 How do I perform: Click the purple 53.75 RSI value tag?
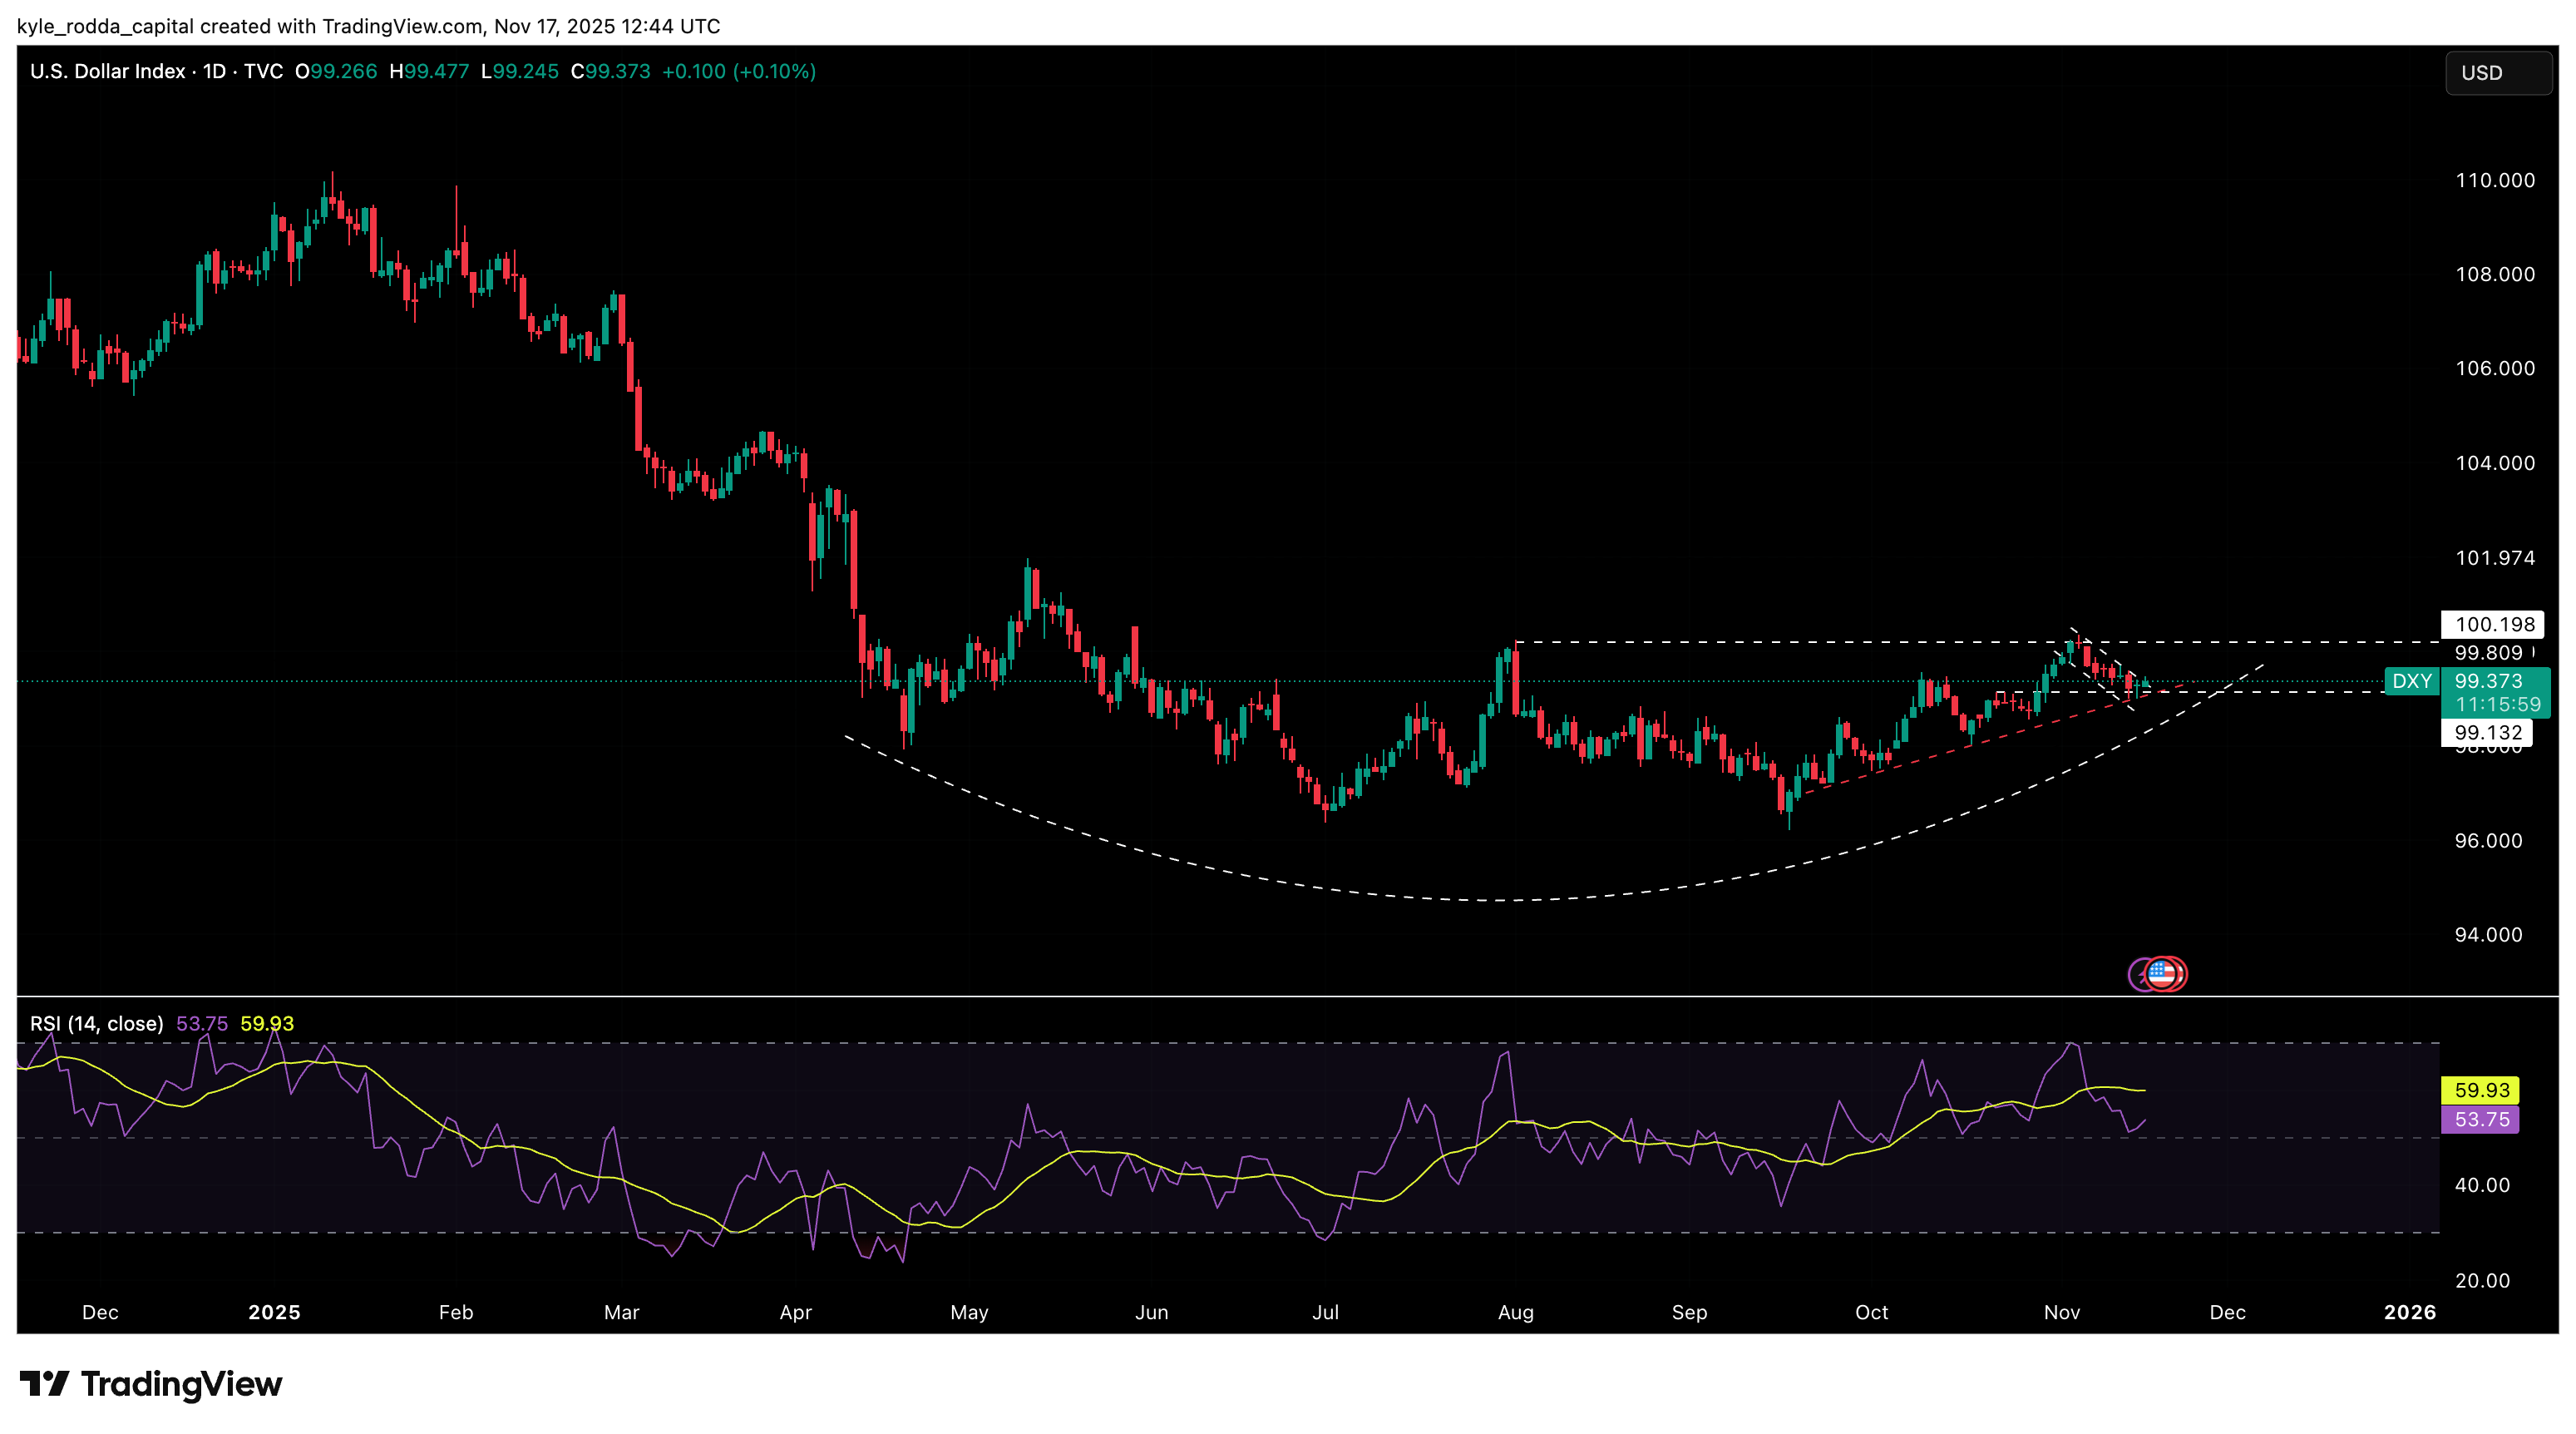tap(2481, 1119)
